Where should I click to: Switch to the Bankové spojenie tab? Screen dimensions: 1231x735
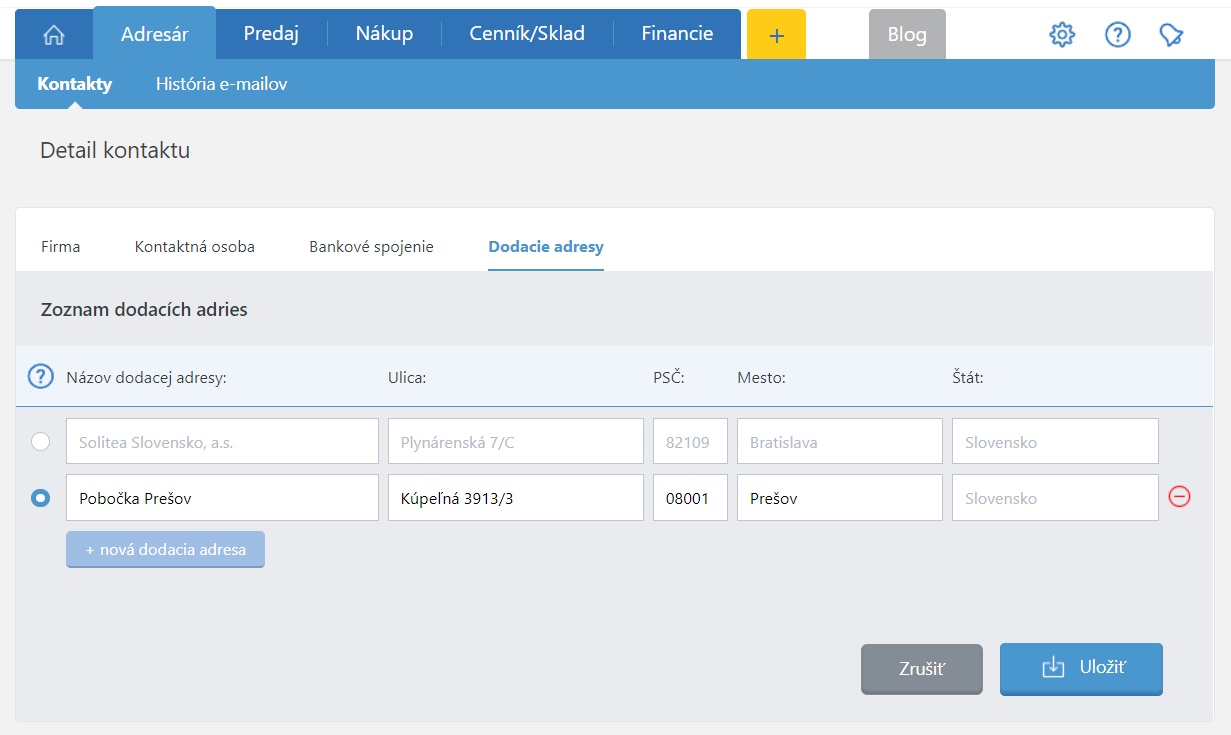click(371, 246)
